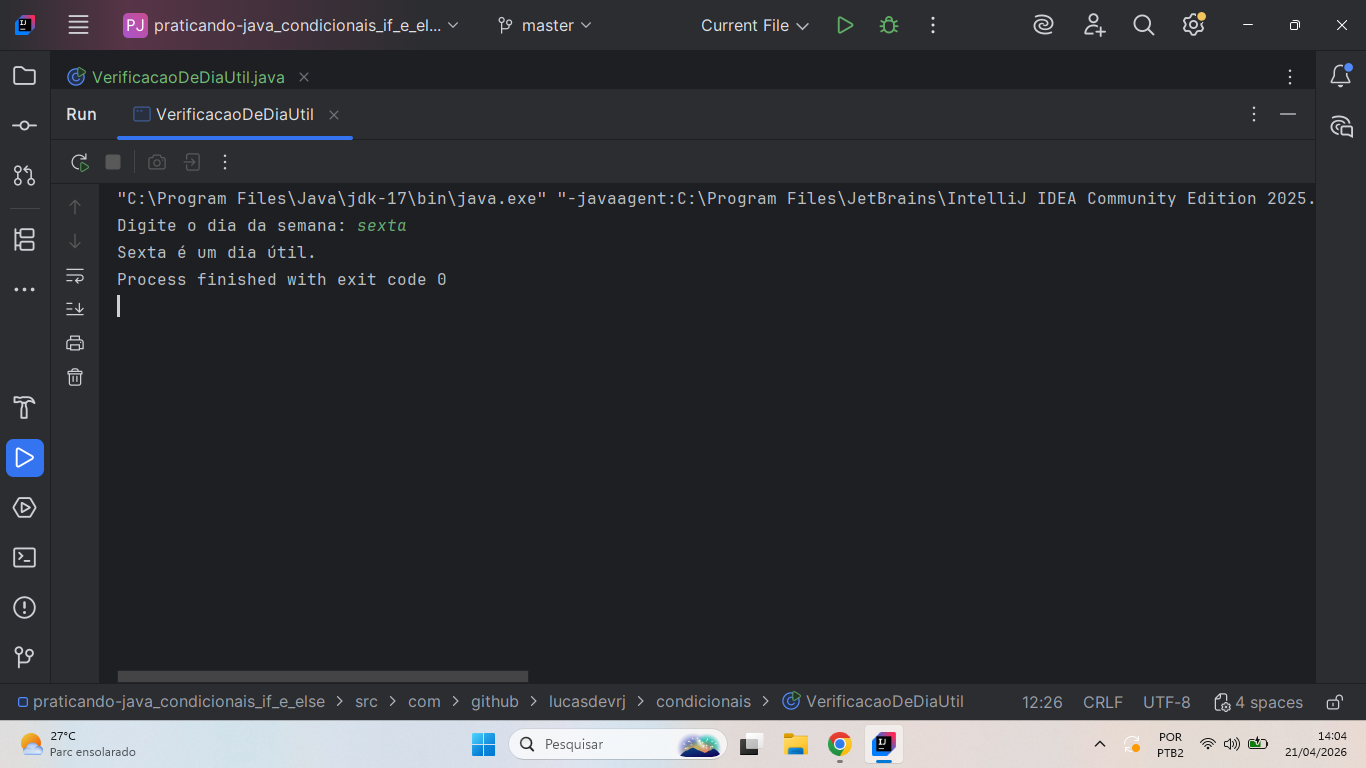Open the Commit tool window

tap(25, 126)
